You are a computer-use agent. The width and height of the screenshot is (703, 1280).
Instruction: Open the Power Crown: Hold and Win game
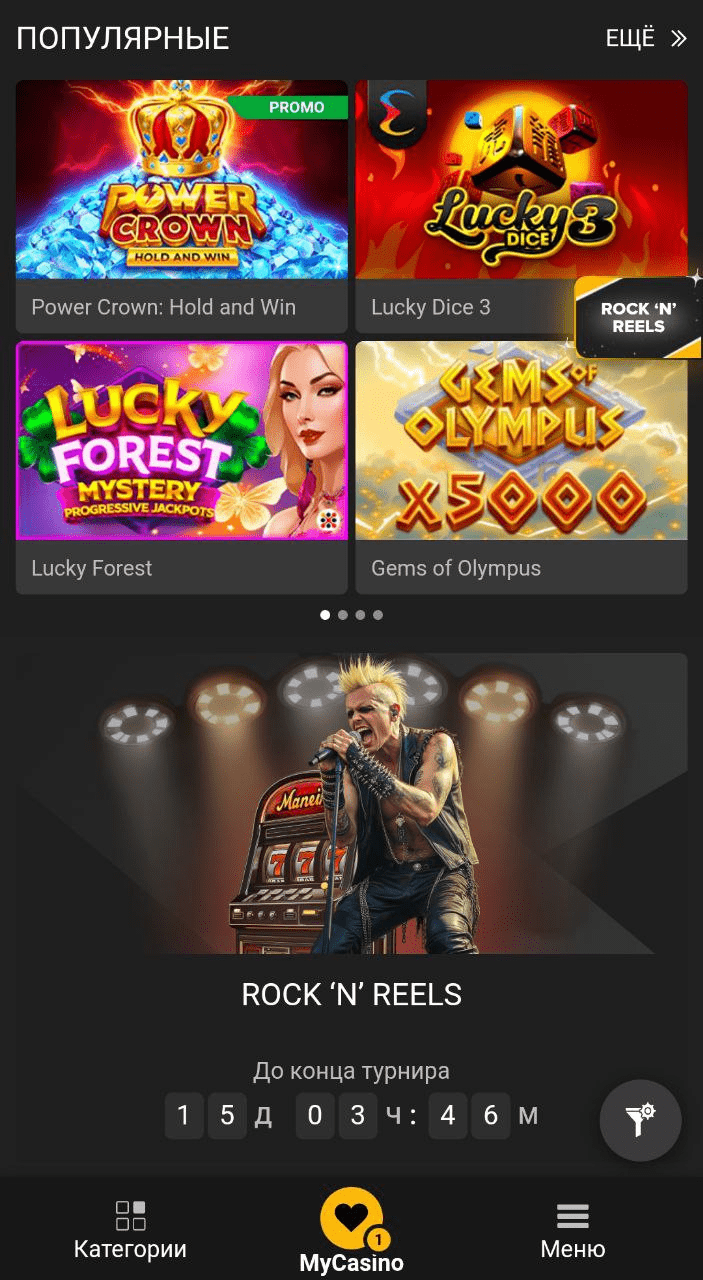(181, 207)
